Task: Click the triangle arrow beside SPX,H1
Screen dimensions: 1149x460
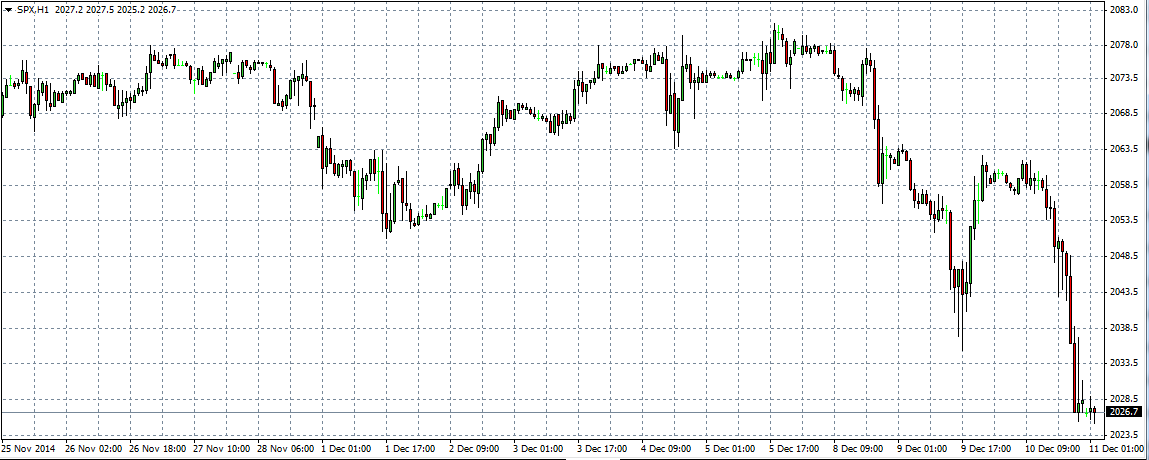Action: (x=8, y=8)
